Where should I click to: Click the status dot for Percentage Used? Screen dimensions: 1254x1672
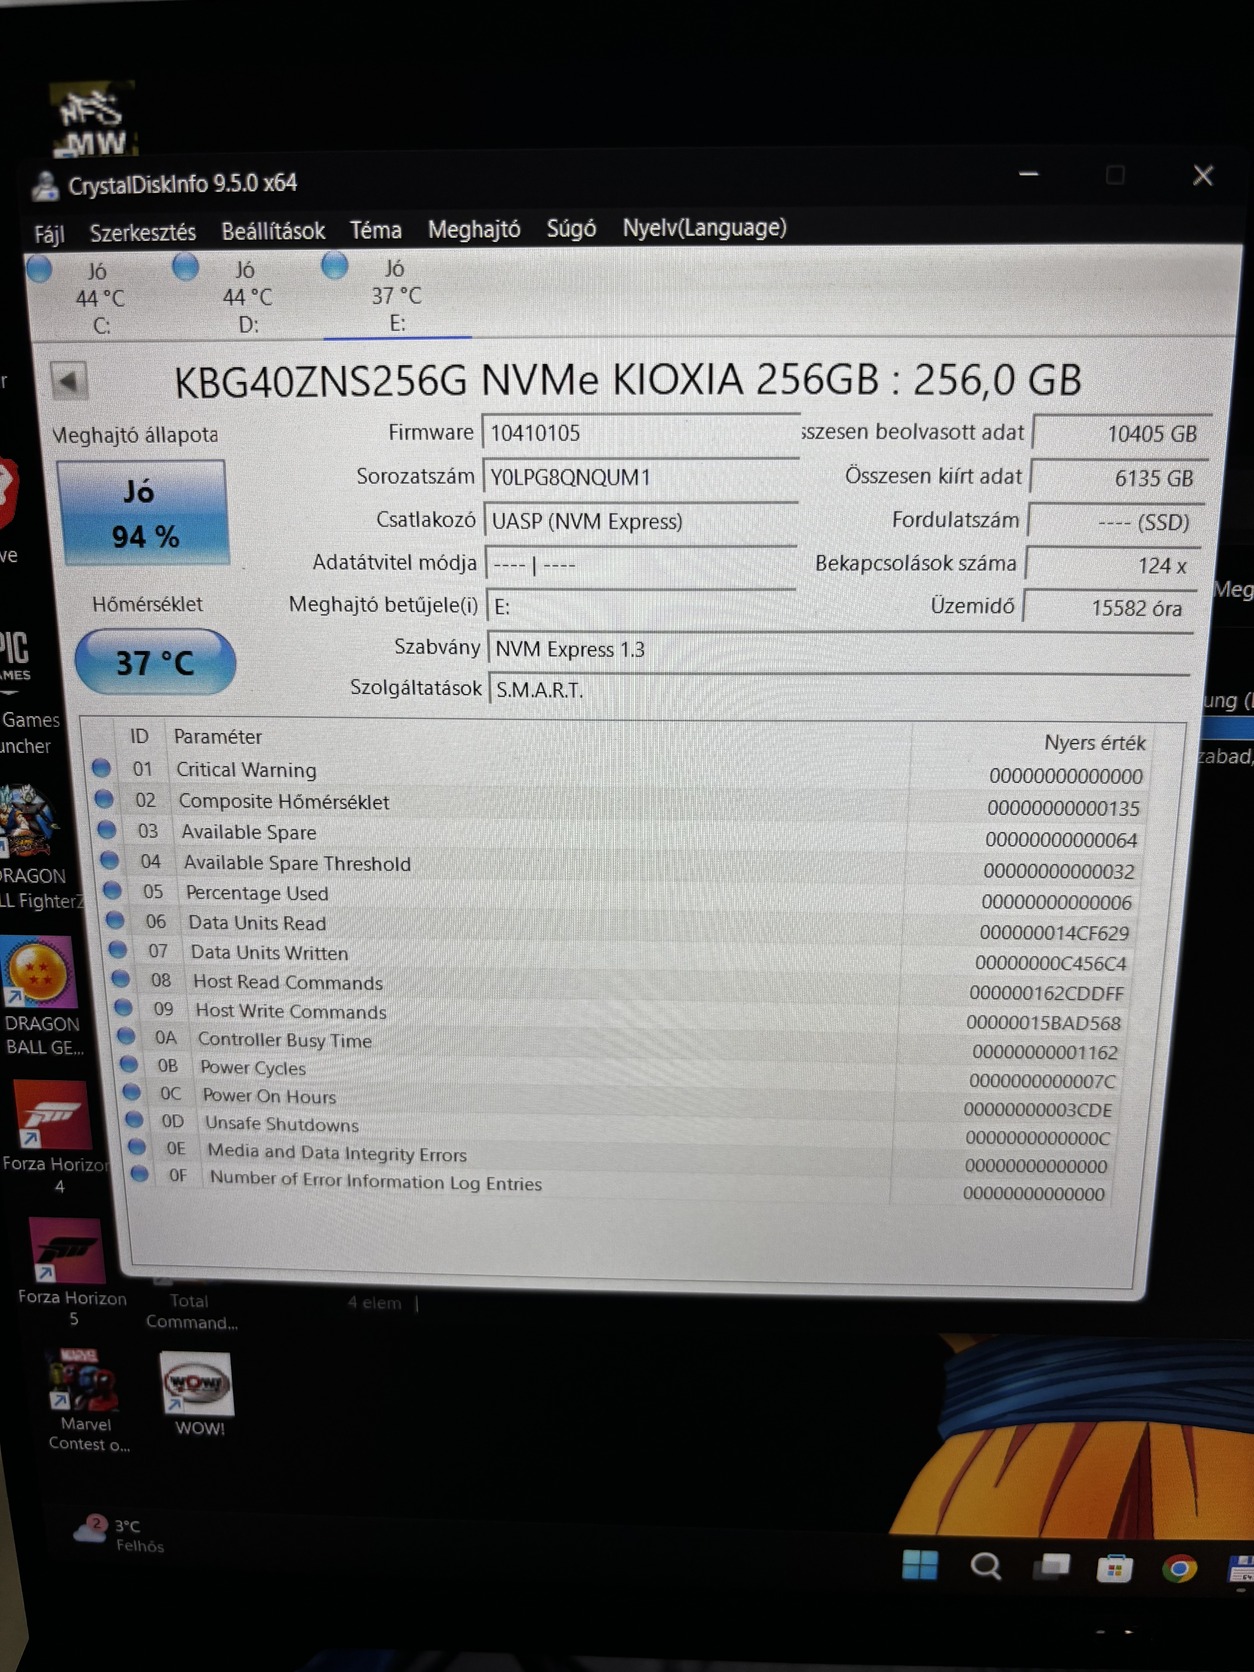[112, 890]
